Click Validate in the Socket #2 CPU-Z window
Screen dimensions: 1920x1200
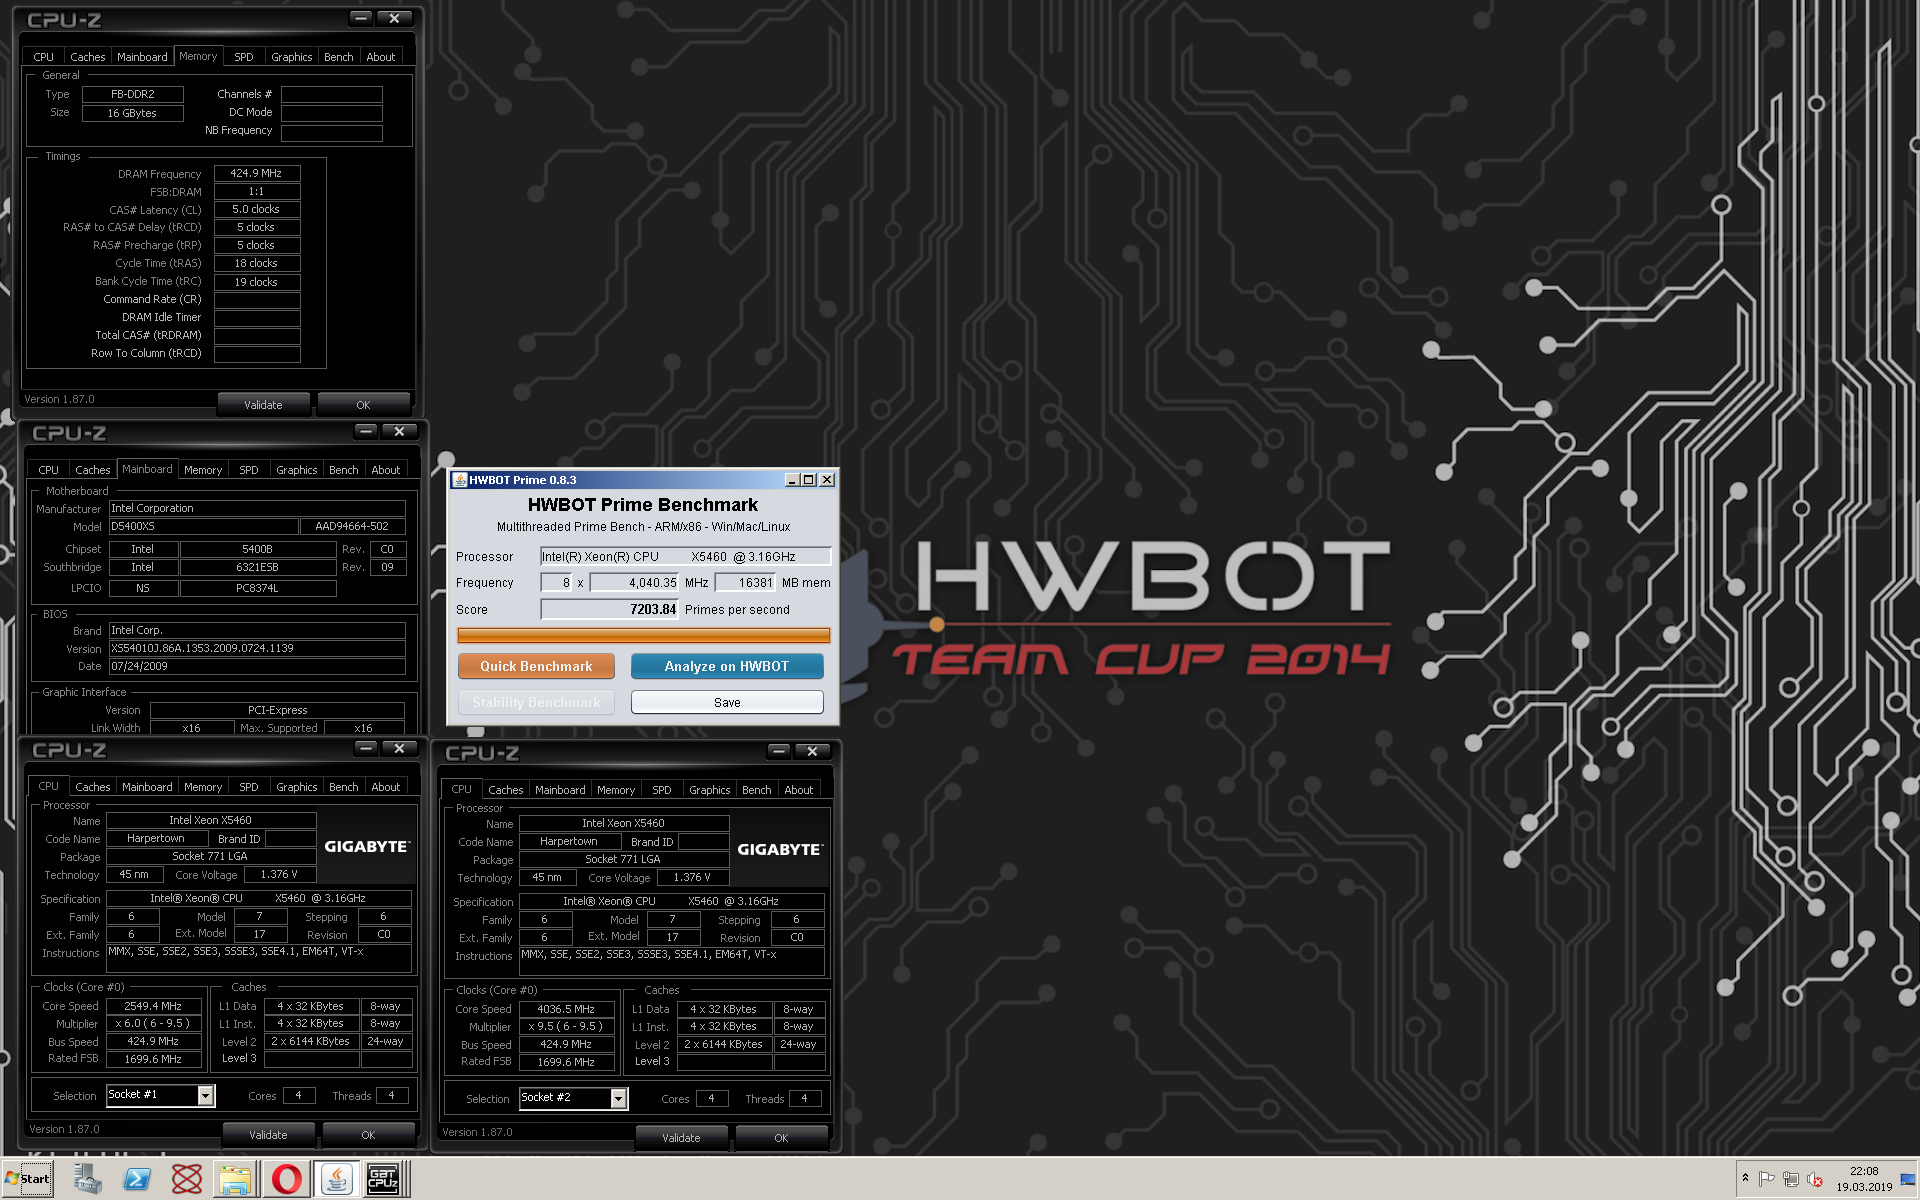click(x=681, y=1138)
